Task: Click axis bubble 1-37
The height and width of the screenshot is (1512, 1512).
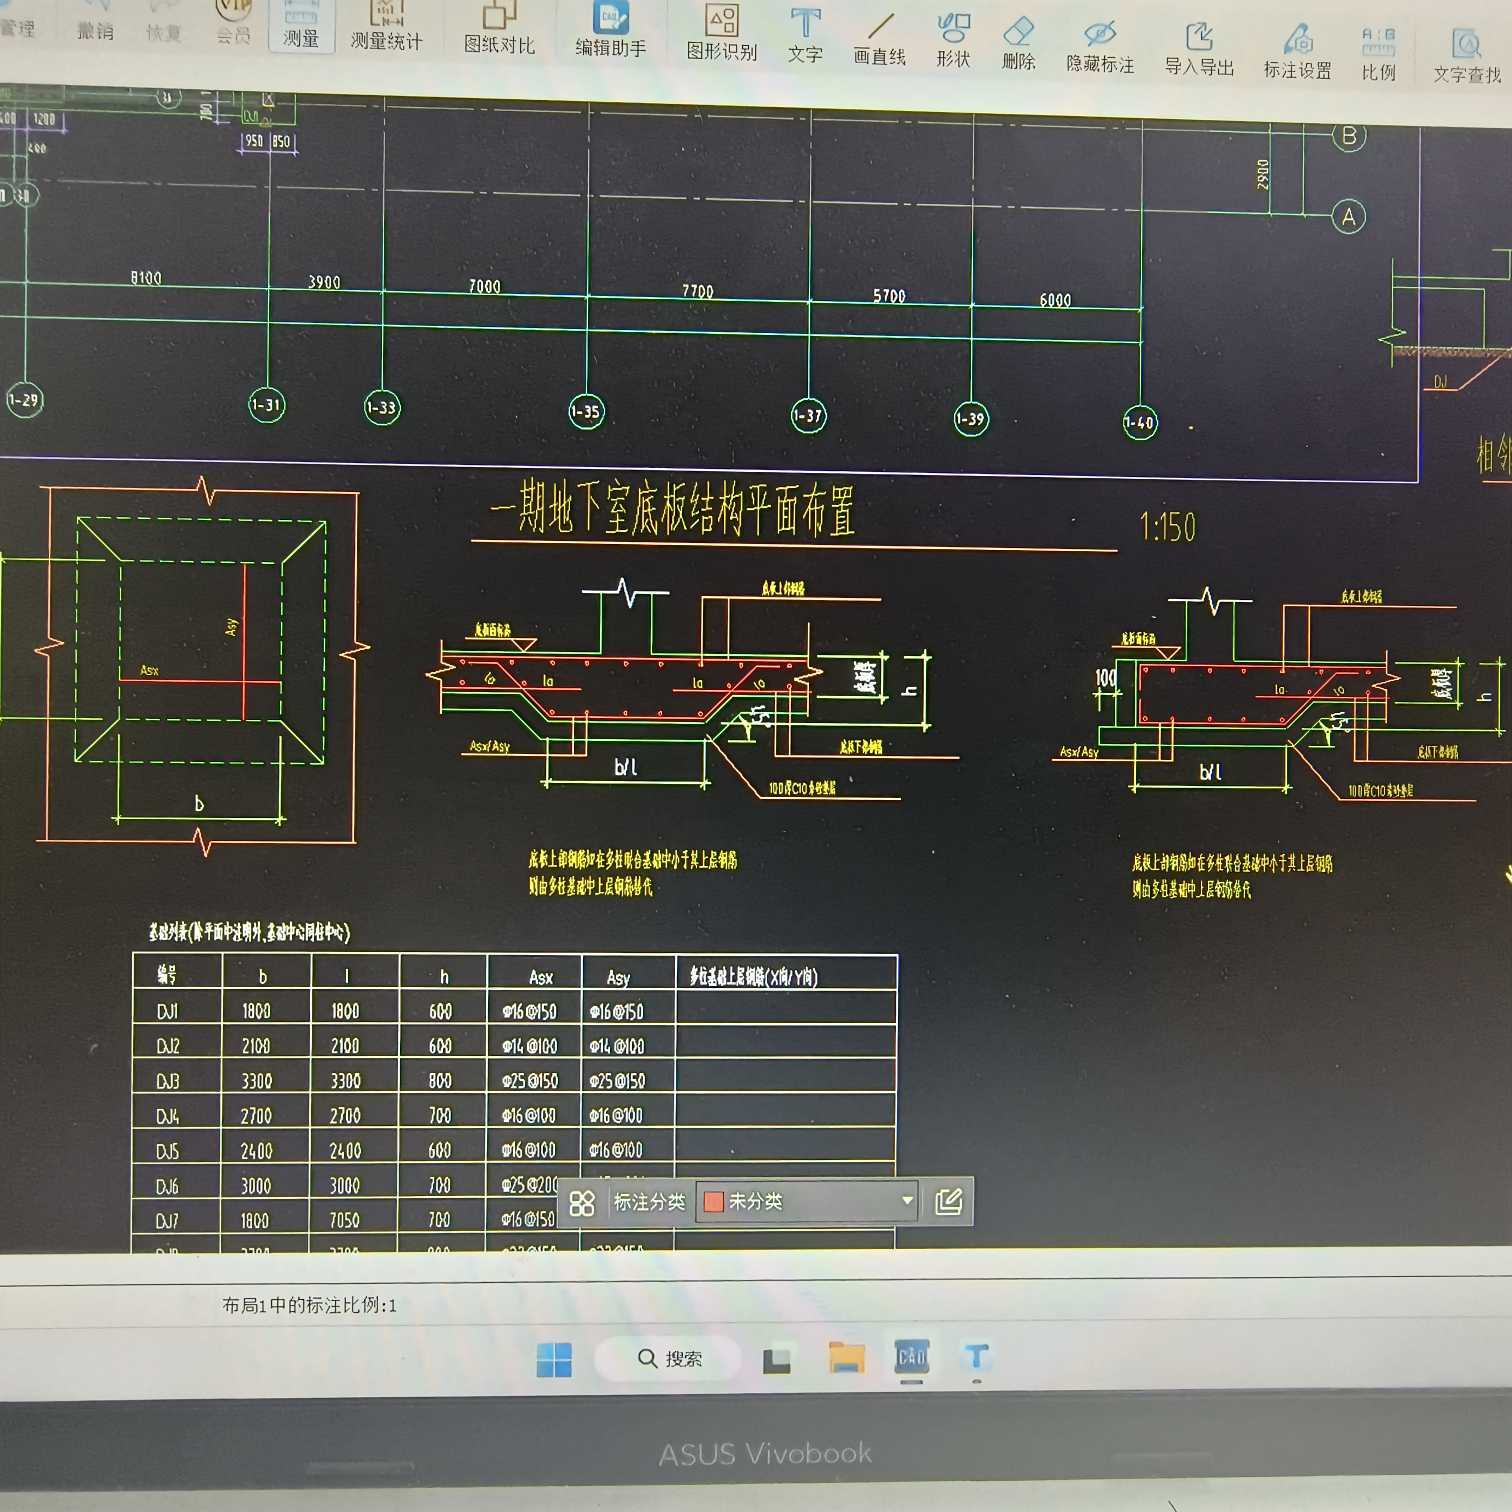Action: click(x=808, y=416)
